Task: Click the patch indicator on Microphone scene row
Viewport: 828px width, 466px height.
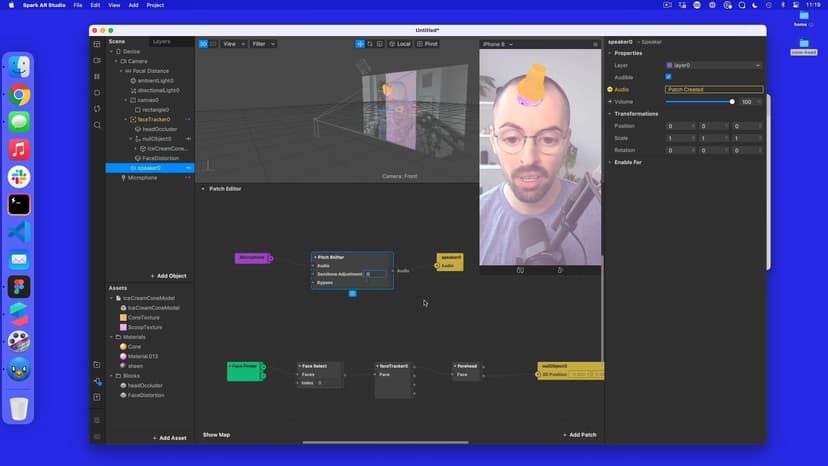Action: (187, 178)
